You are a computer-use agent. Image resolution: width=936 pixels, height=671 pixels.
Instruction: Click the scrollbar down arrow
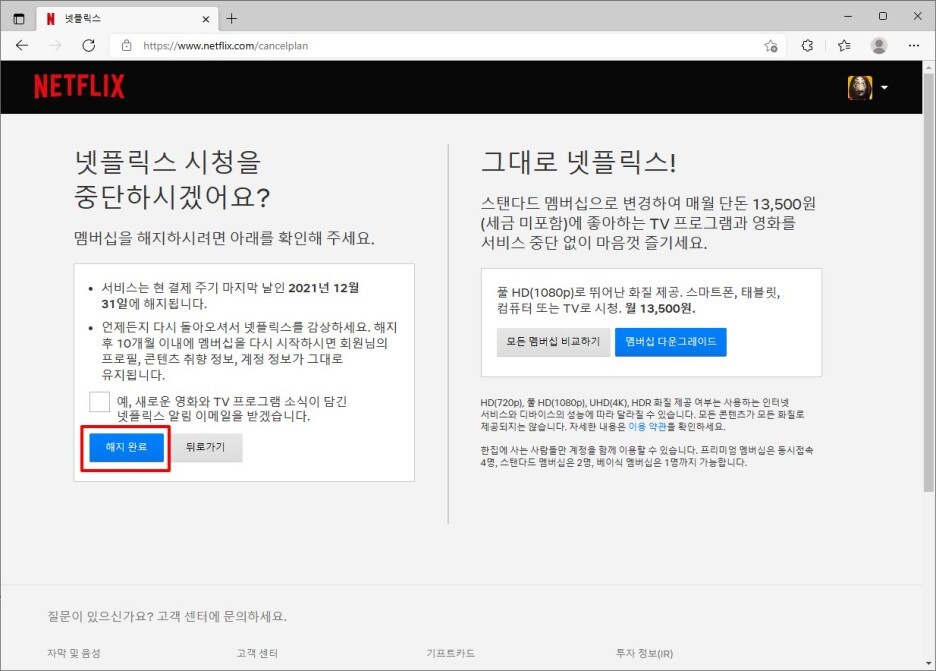pyautogui.click(x=929, y=664)
